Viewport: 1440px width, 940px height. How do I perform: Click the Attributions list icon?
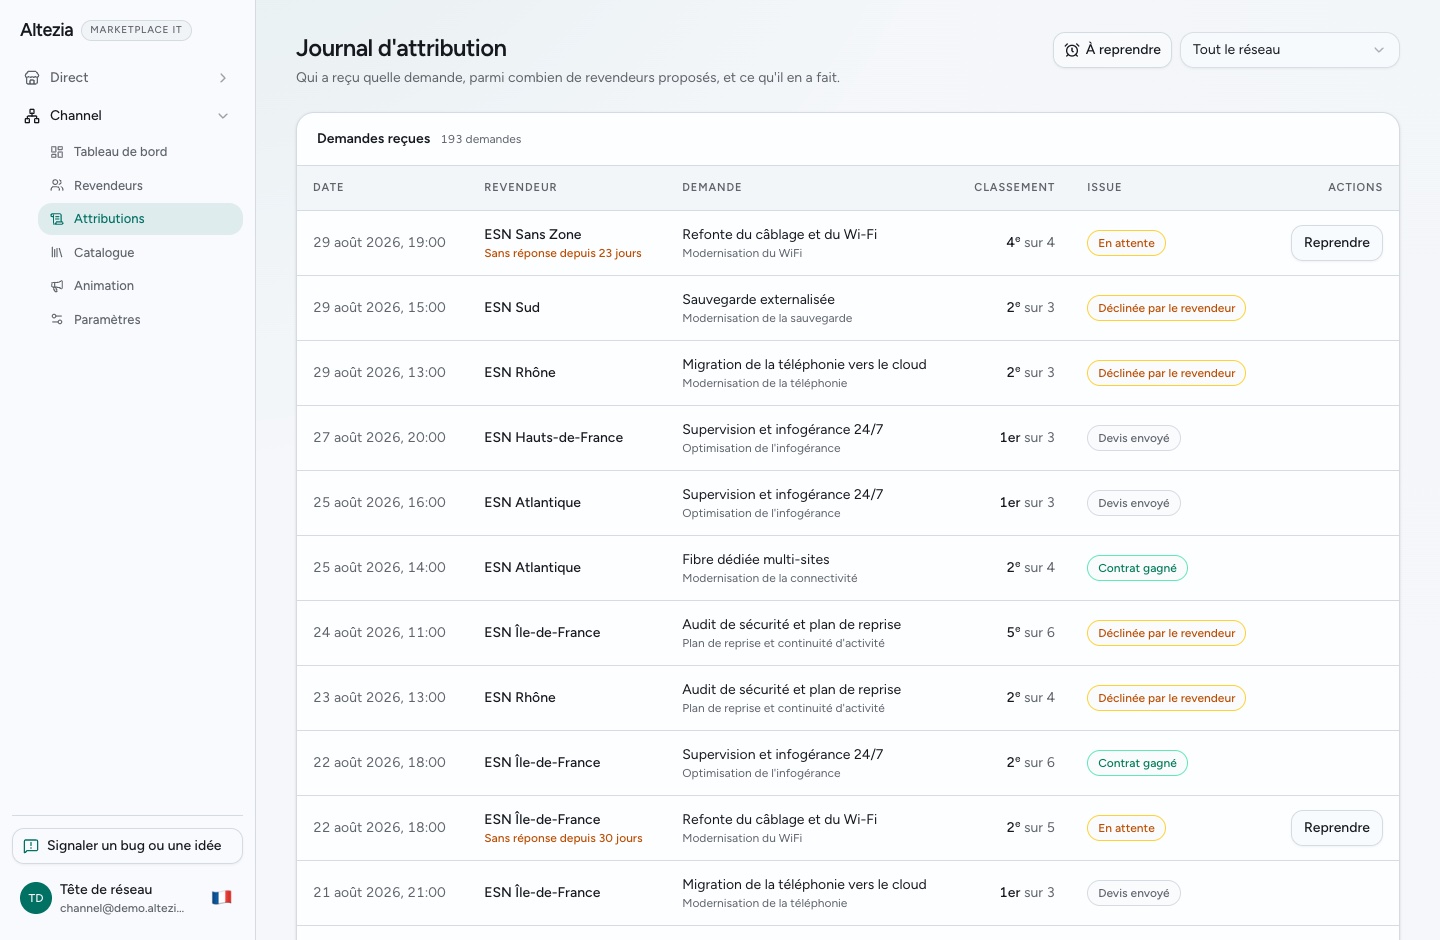tap(57, 219)
